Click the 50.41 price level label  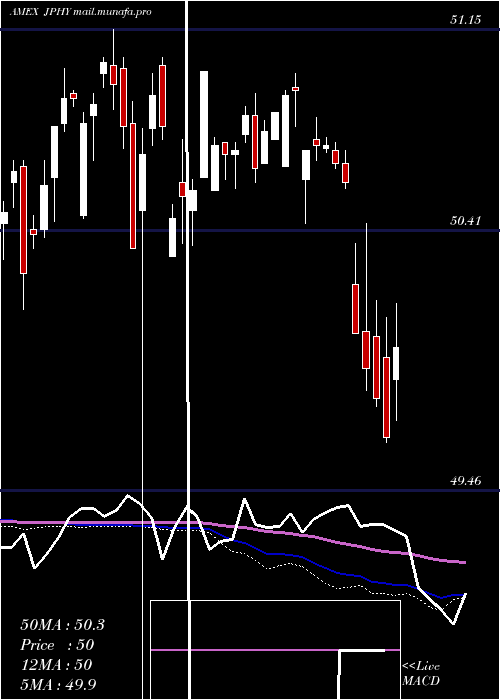tap(466, 221)
